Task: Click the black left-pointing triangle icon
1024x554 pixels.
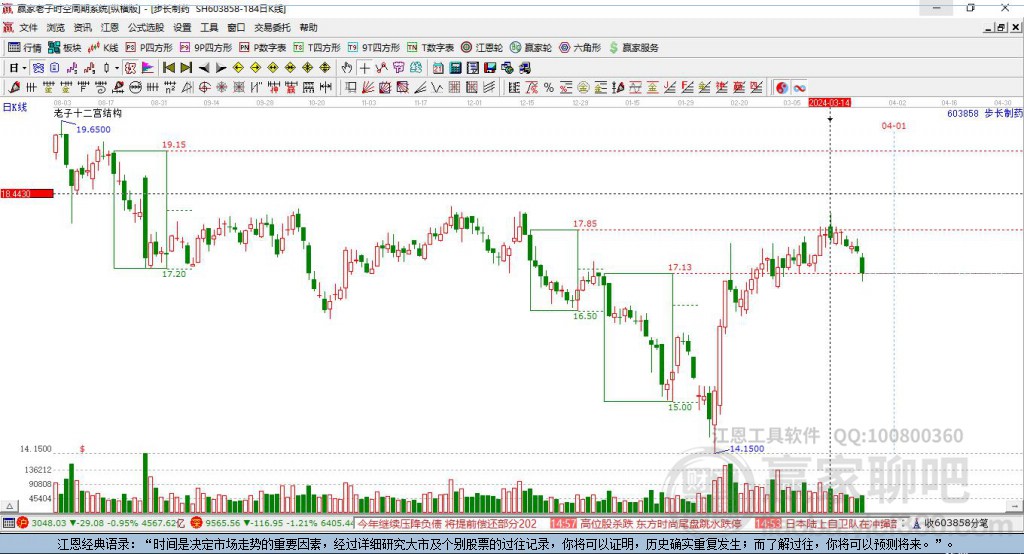Action: coord(204,68)
